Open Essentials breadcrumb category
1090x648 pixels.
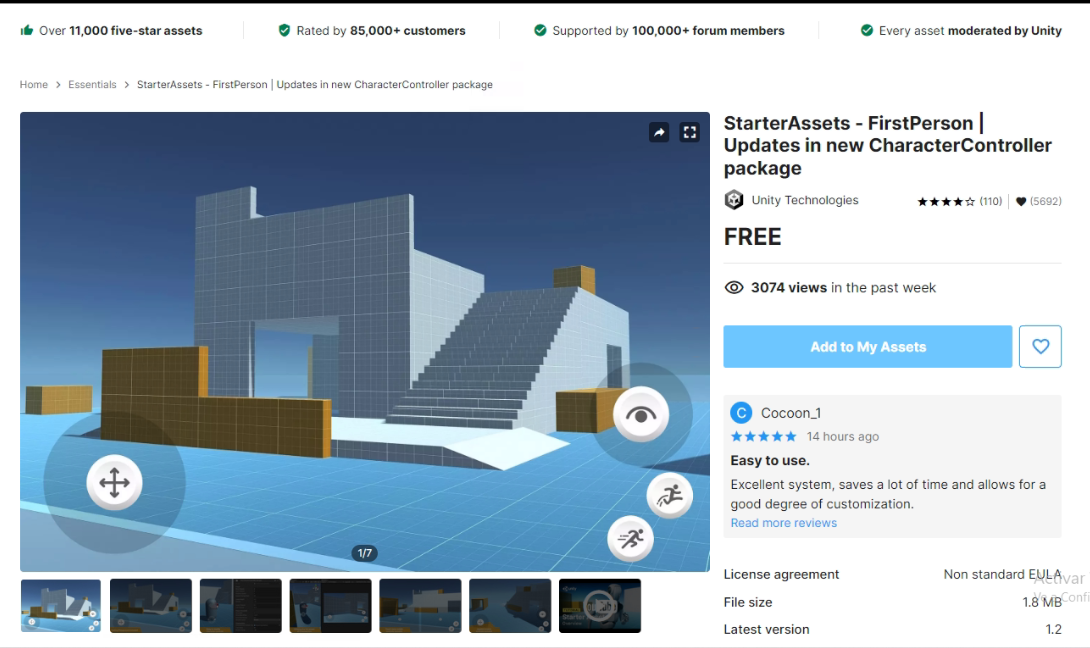92,84
